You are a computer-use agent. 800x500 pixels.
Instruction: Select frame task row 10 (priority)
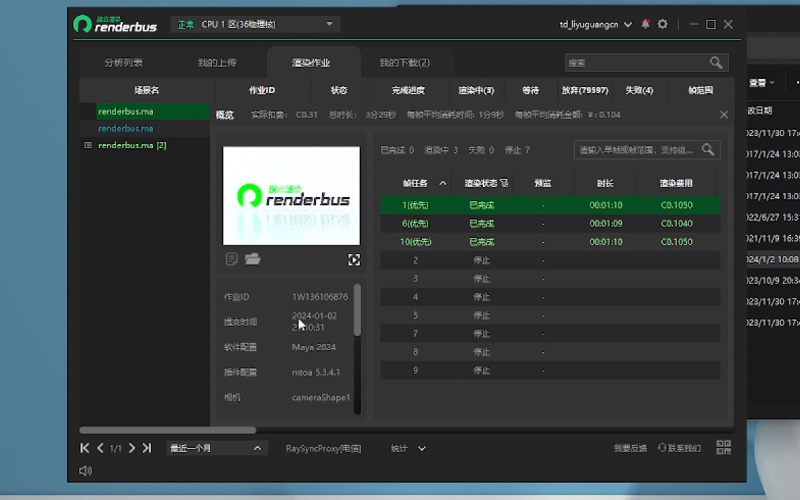(550, 242)
